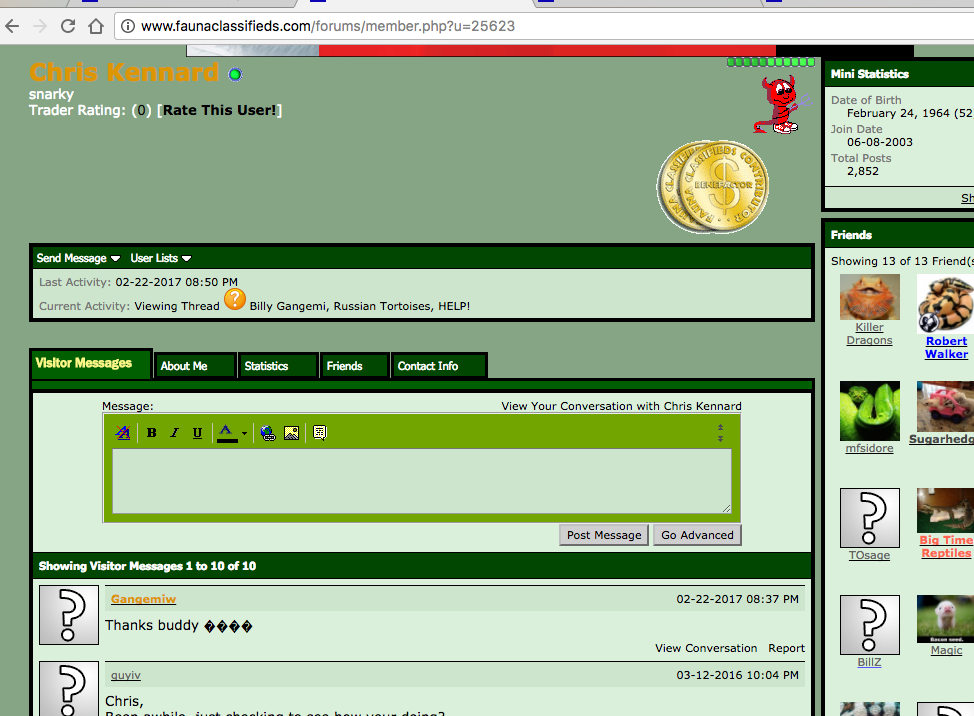Open Killer Dragons friend link
This screenshot has height=716, width=974.
(x=869, y=333)
